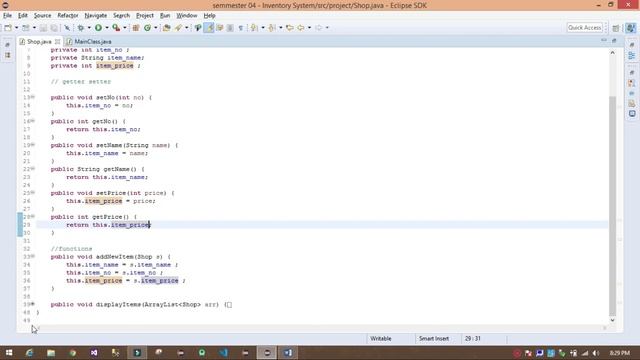Open the New file dropdown arrow
The width and height of the screenshot is (640, 360).
tap(16, 28)
